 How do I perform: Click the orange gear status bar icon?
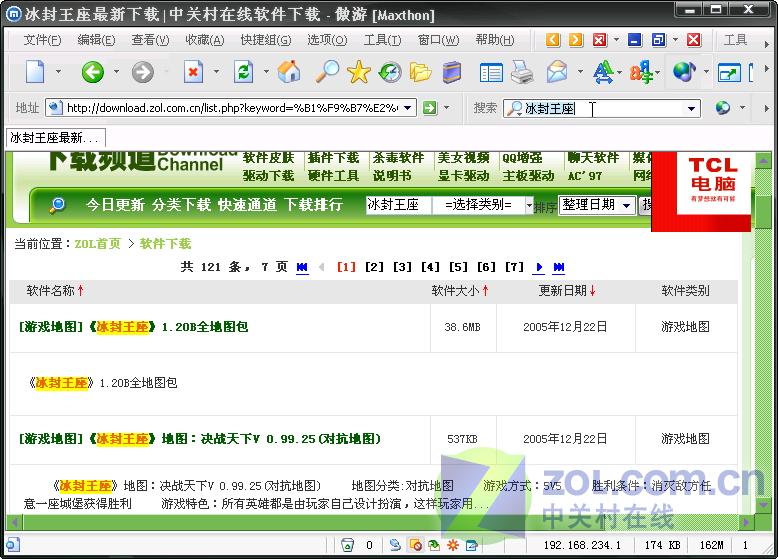[453, 545]
